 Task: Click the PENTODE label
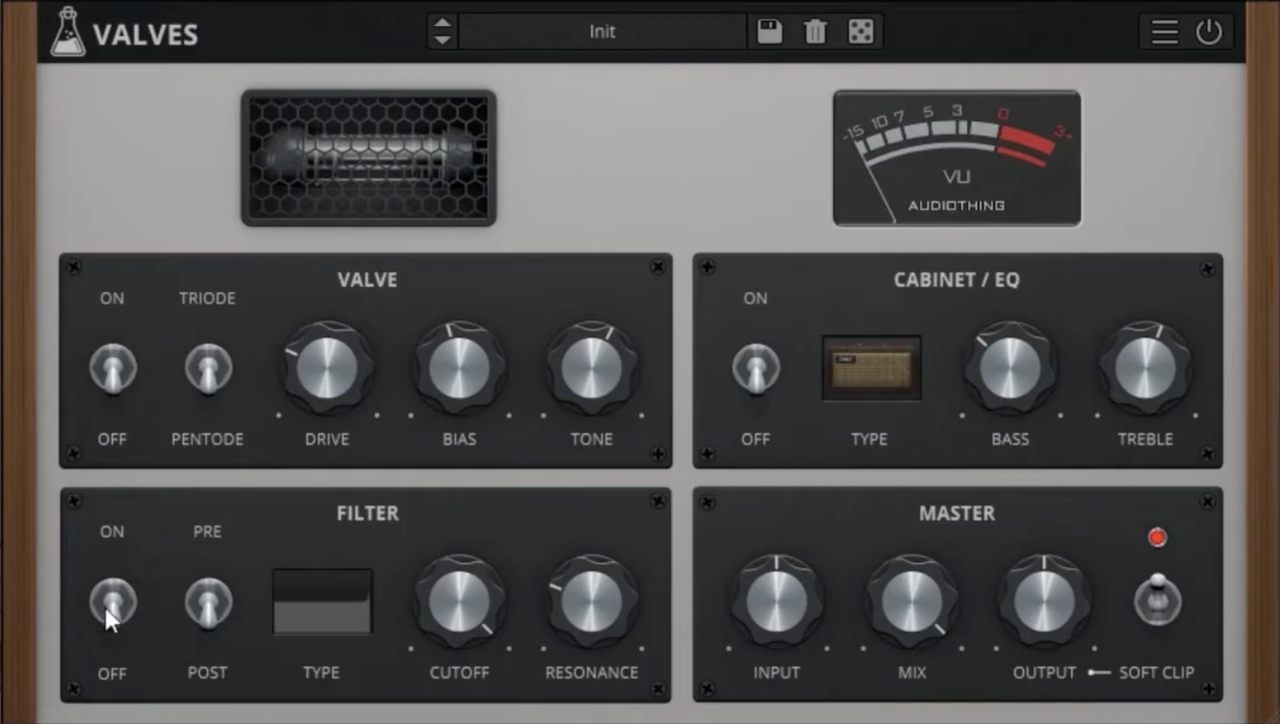coord(207,439)
